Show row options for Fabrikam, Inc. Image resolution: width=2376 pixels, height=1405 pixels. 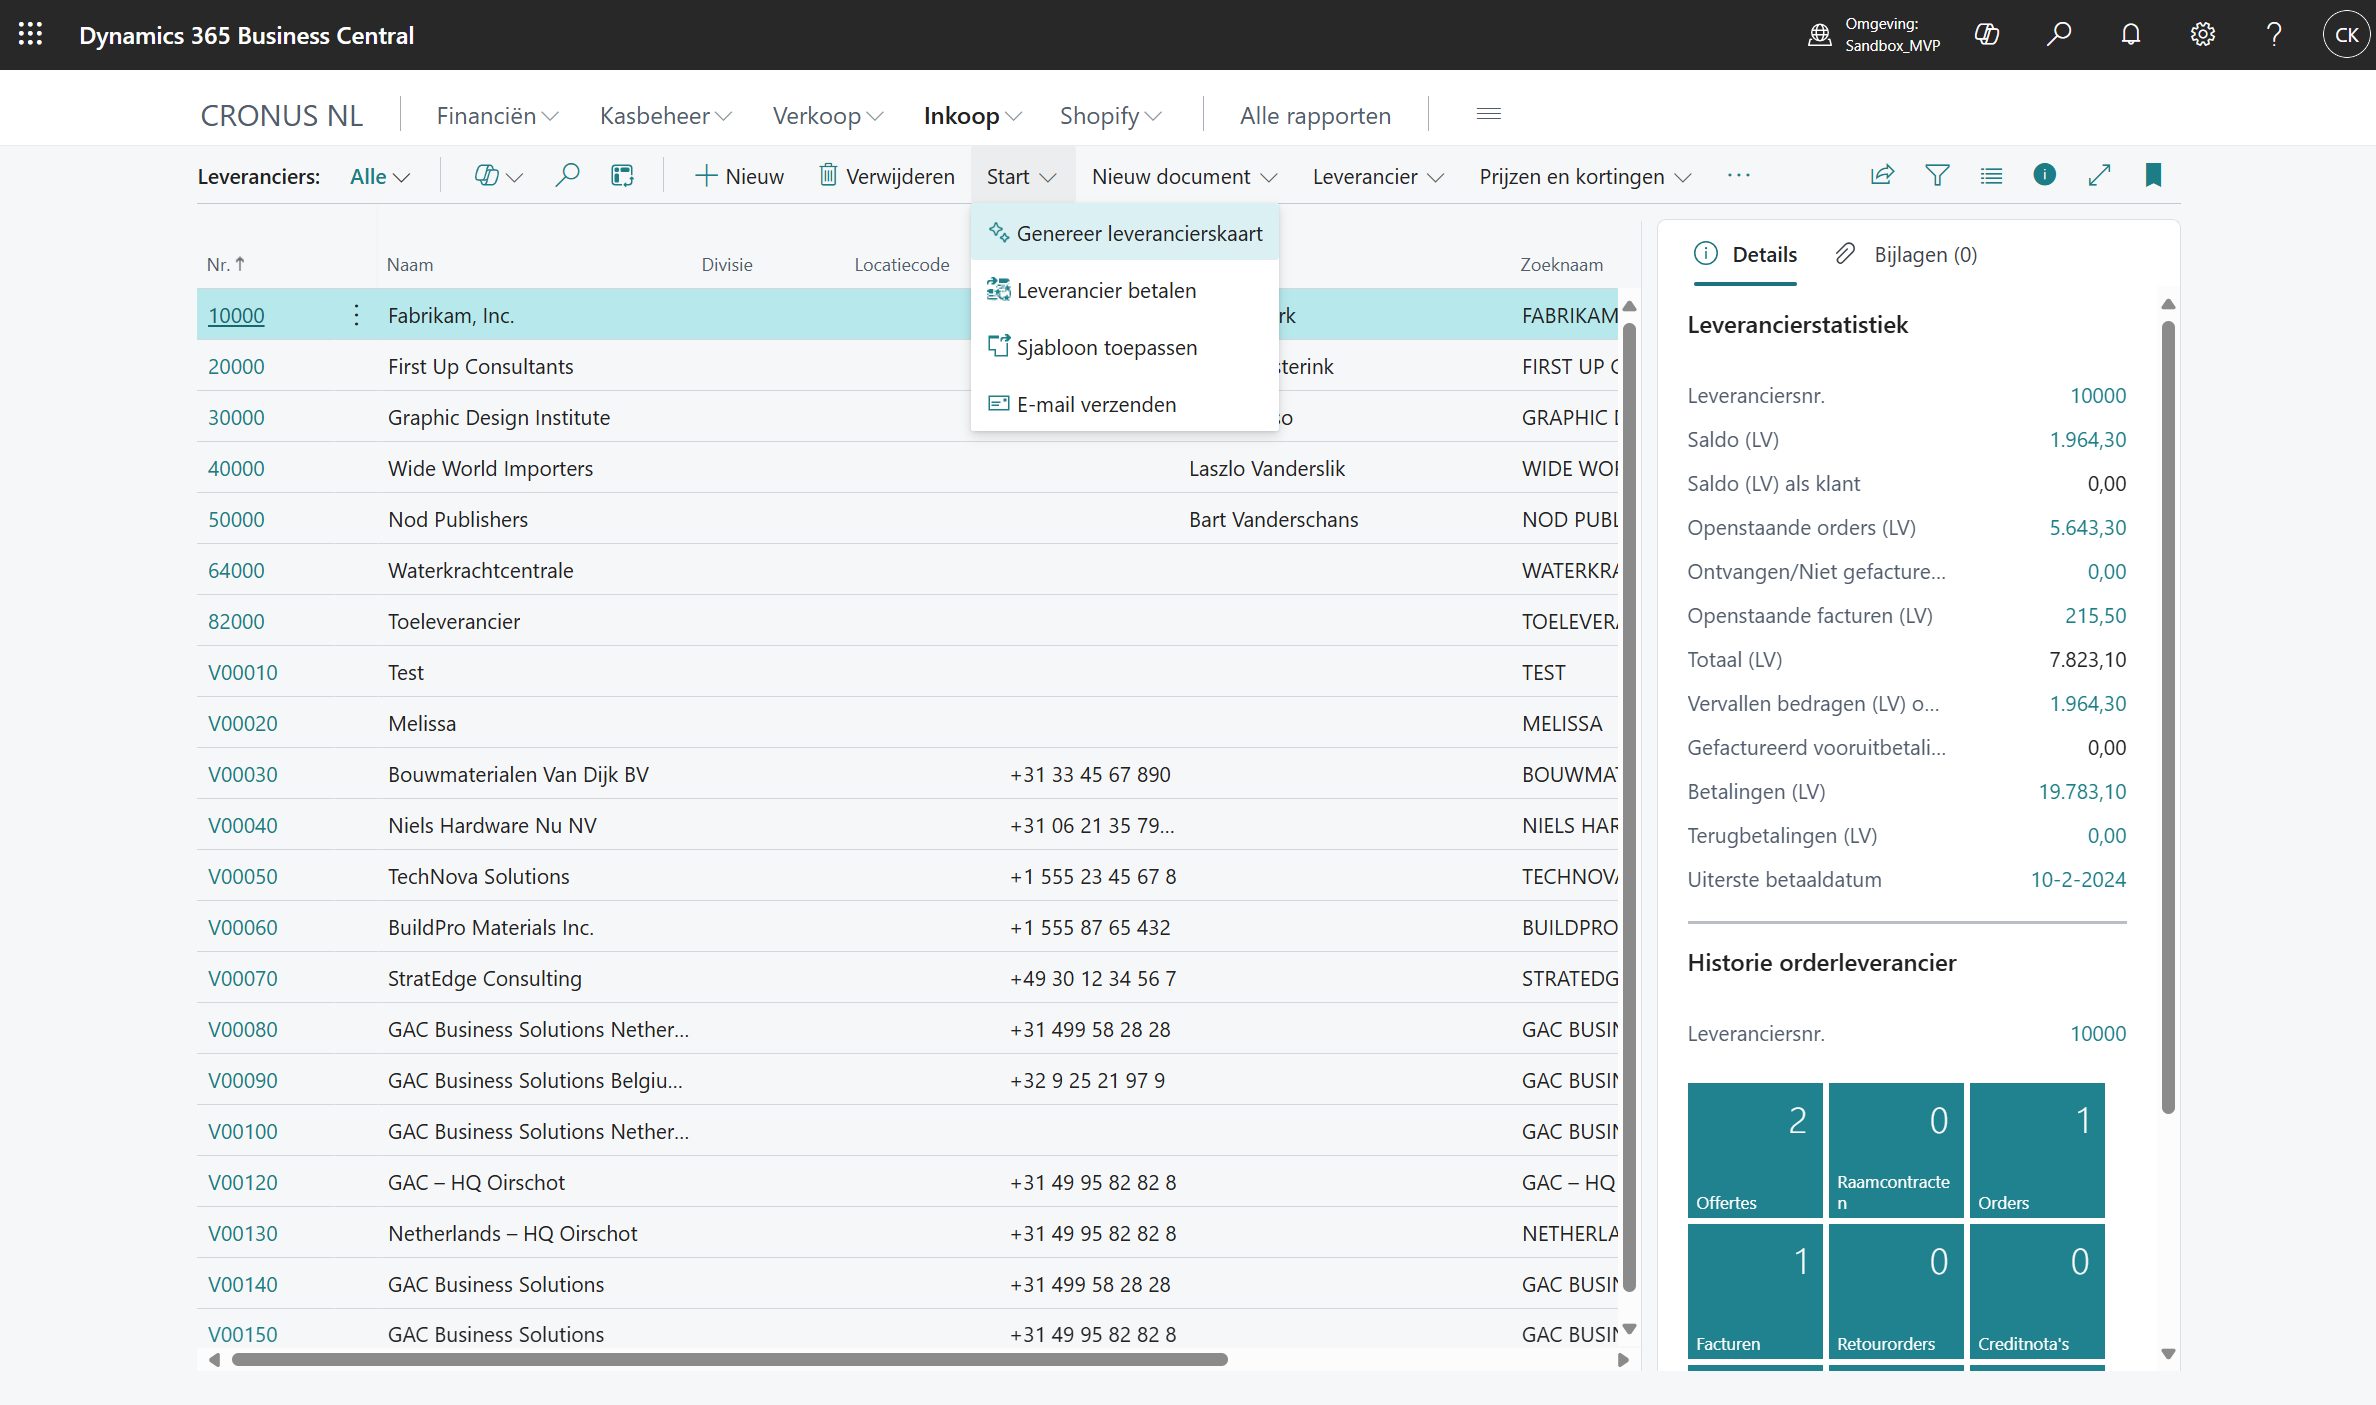point(356,315)
